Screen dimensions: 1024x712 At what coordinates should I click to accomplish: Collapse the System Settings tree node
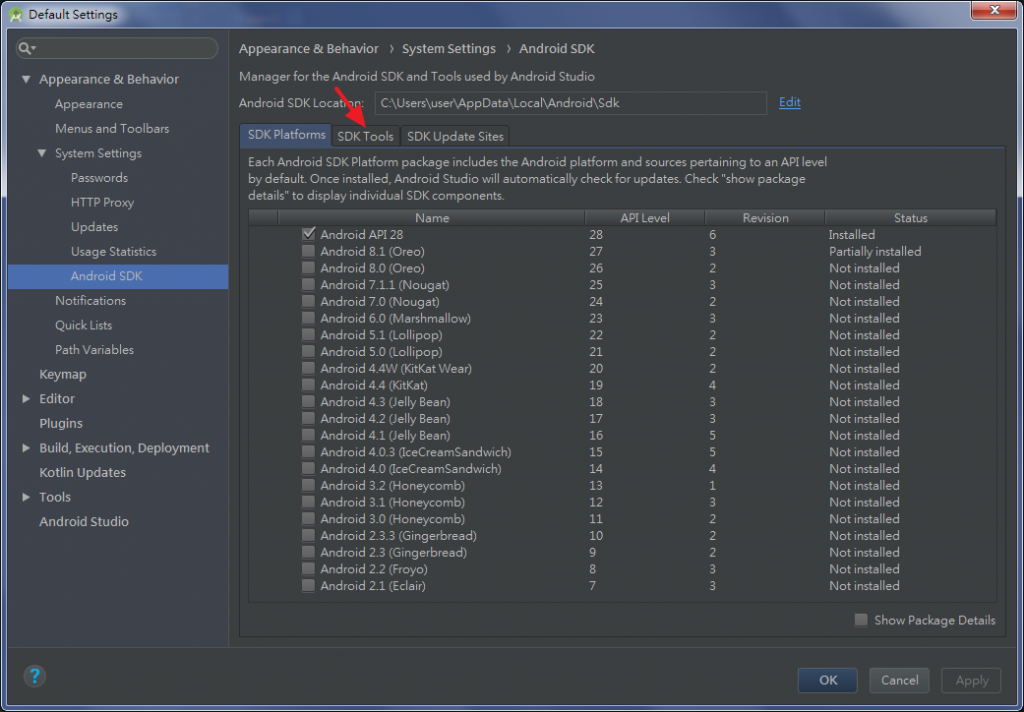click(42, 153)
